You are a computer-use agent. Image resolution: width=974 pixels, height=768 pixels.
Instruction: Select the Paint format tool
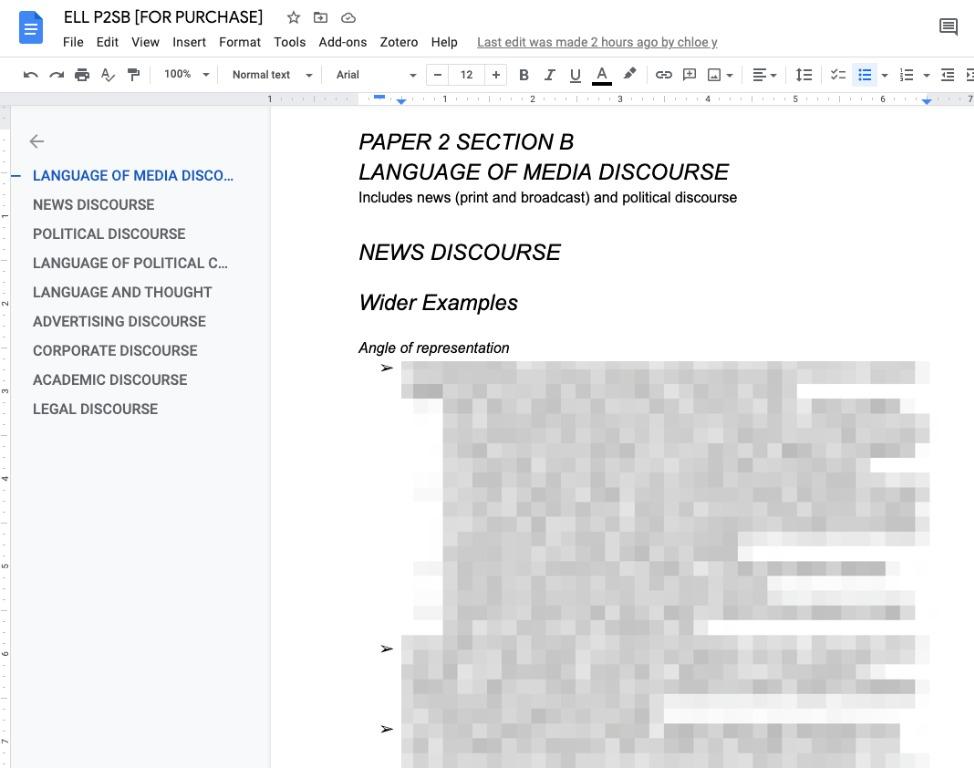pos(133,75)
